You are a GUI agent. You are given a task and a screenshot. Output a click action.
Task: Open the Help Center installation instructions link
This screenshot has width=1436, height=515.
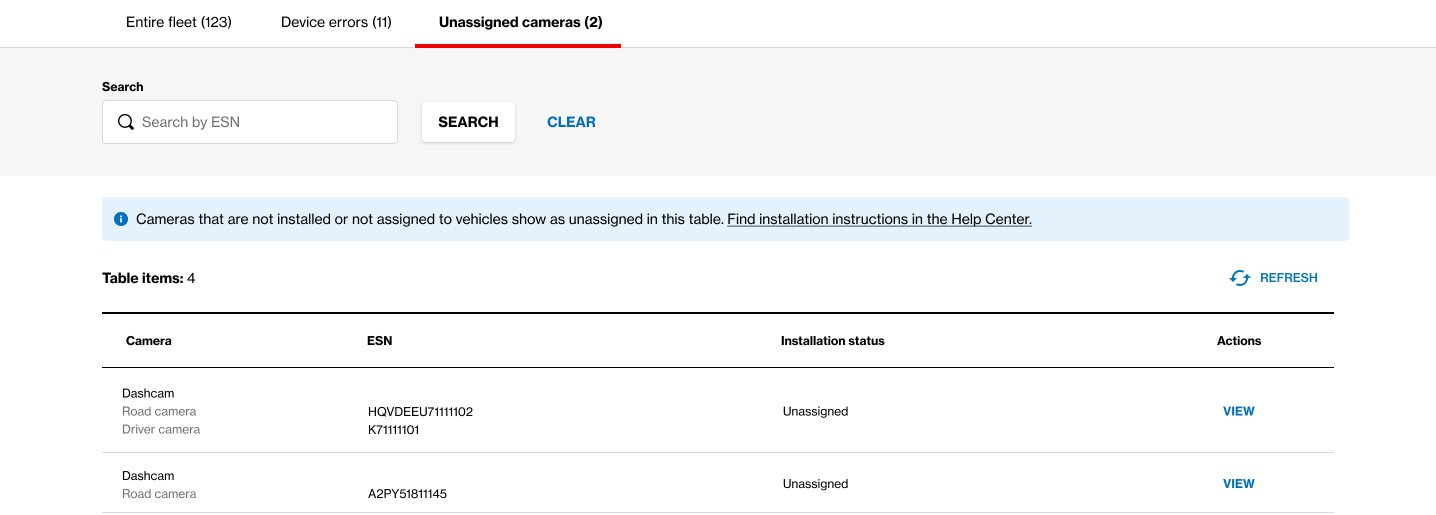point(879,219)
